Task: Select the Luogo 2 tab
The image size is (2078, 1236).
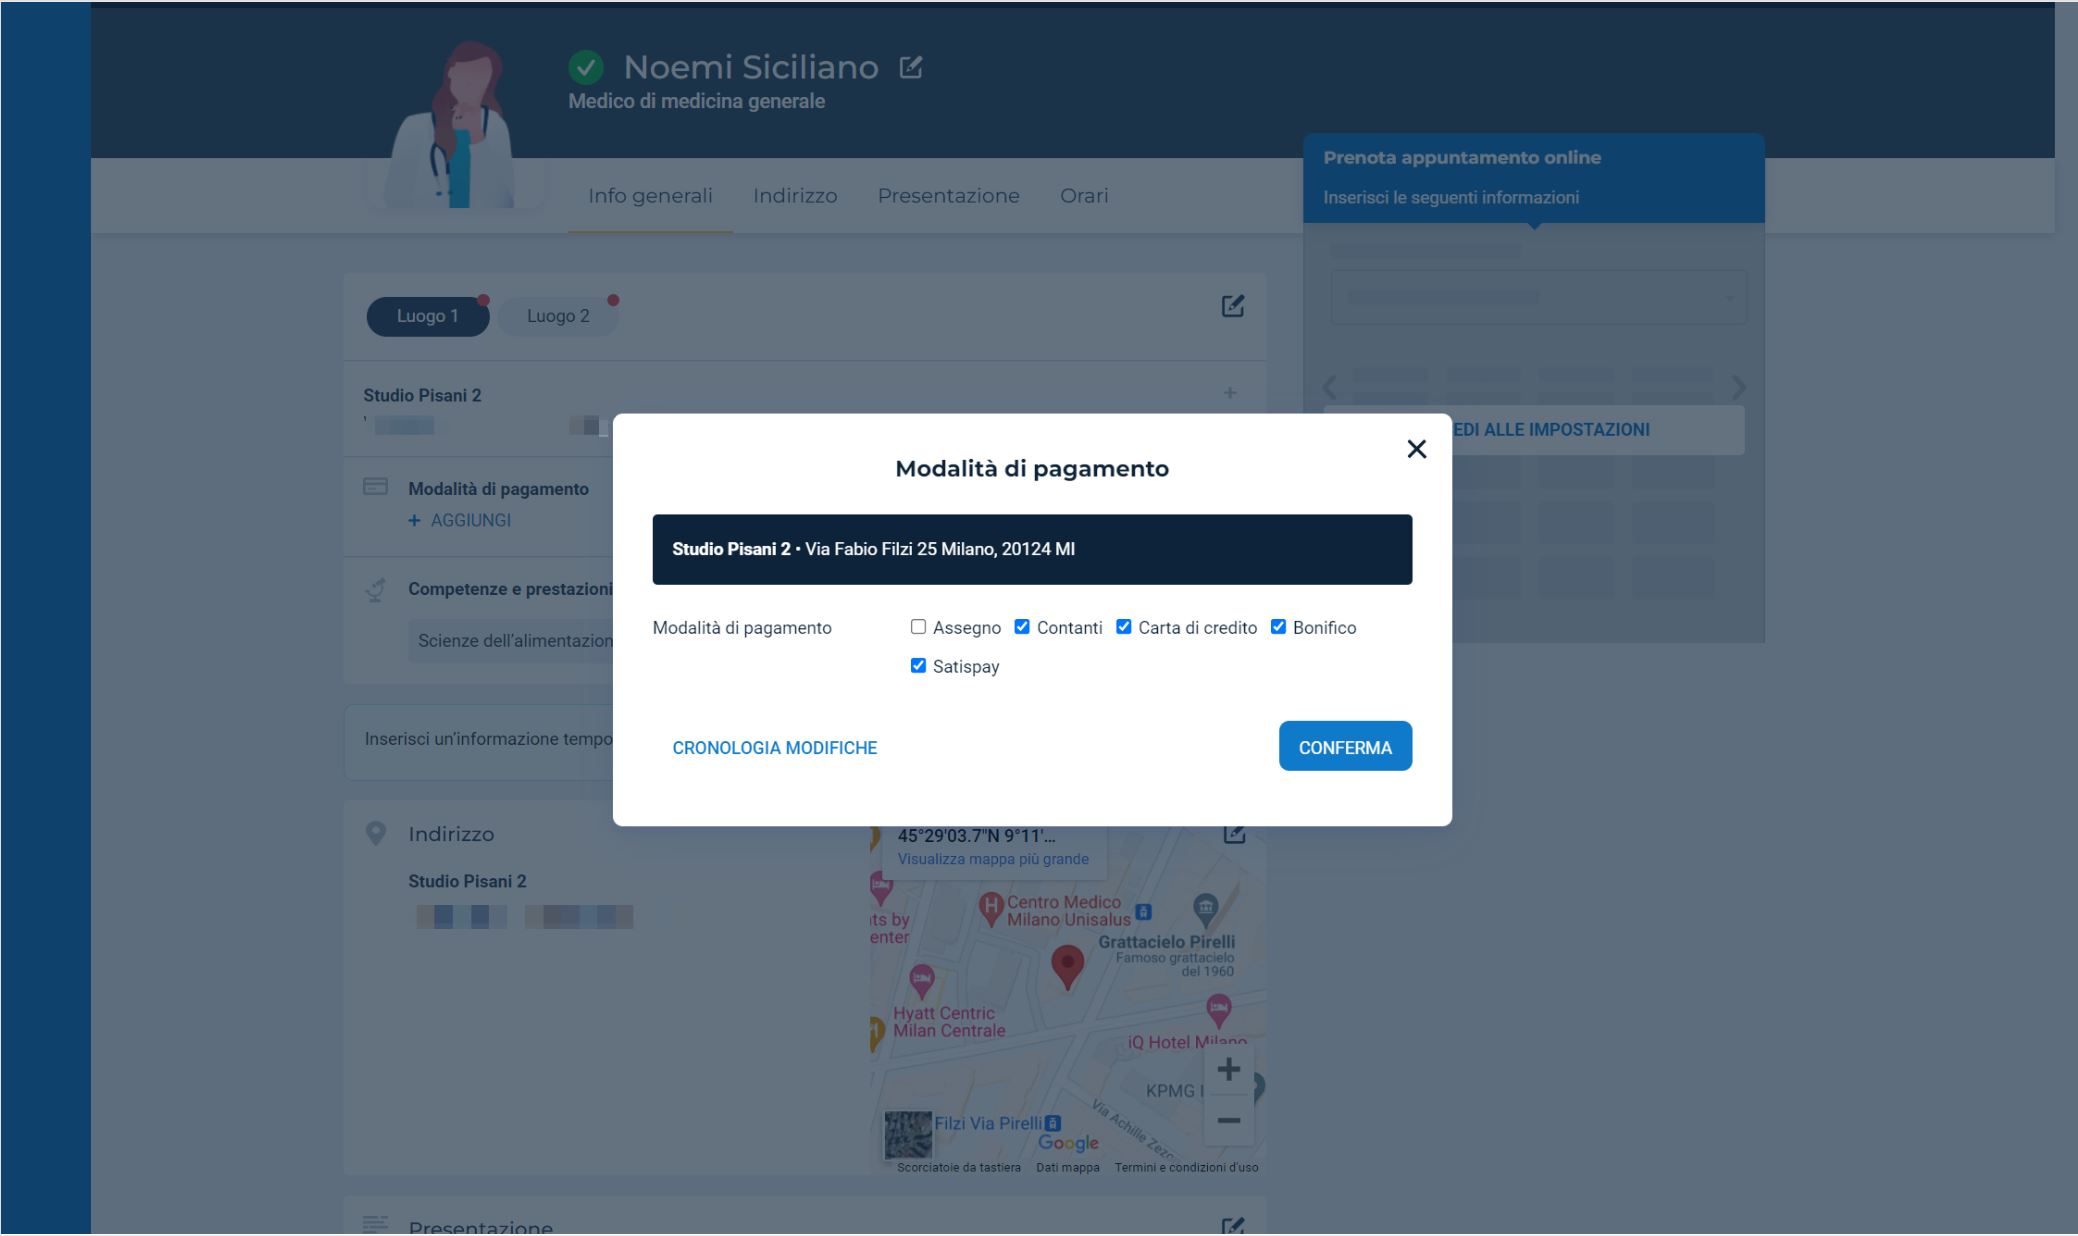Action: pyautogui.click(x=558, y=316)
